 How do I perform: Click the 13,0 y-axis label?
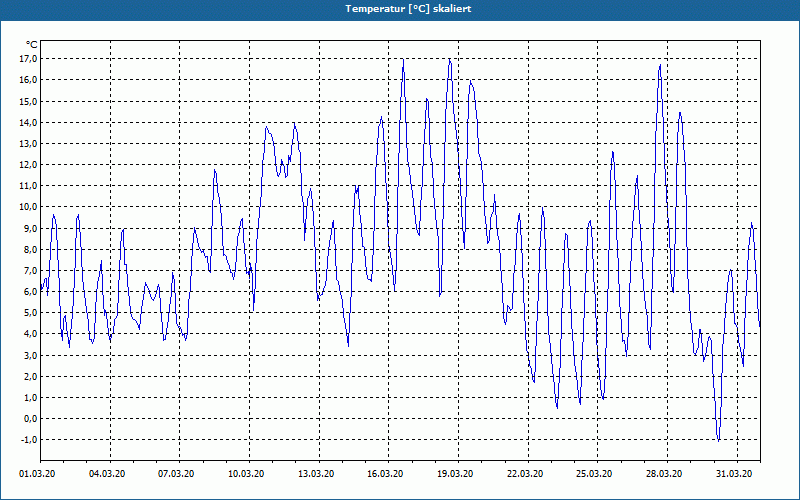point(29,143)
